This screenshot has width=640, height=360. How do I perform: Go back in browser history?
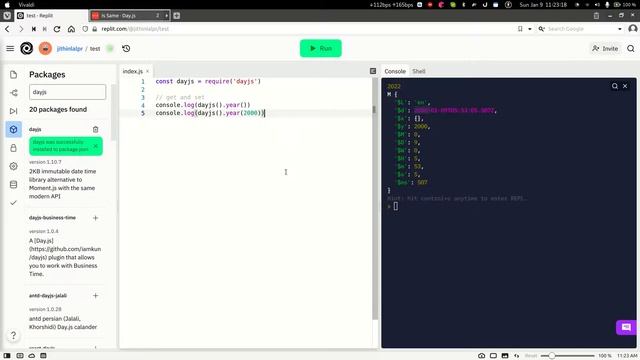(x=7, y=29)
